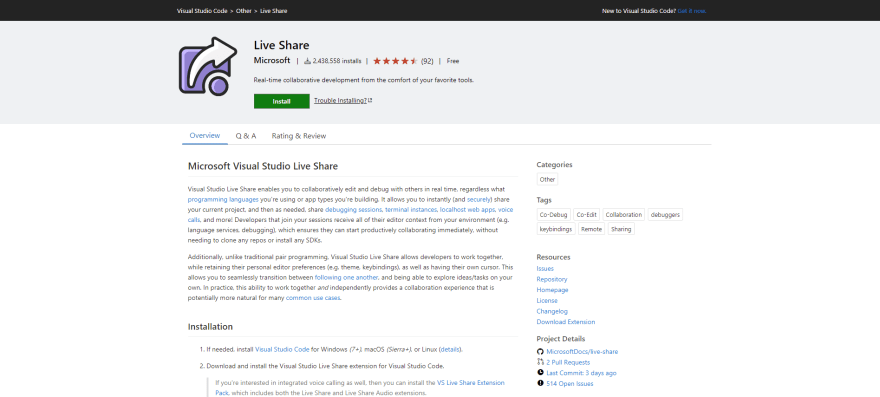This screenshot has width=880, height=397.
Task: Follow the programming languages link
Action: pos(223,199)
